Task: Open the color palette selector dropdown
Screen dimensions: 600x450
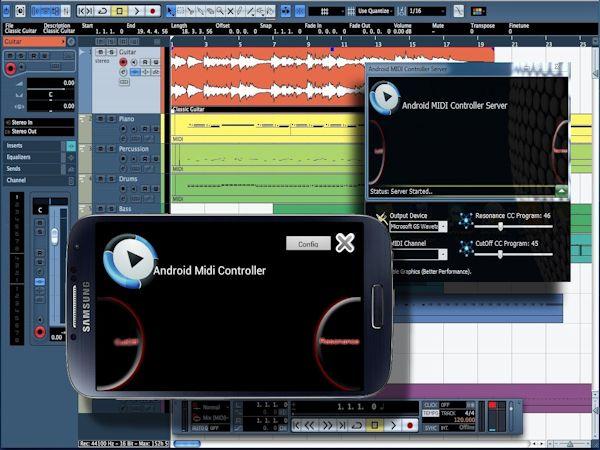Action: pos(478,11)
